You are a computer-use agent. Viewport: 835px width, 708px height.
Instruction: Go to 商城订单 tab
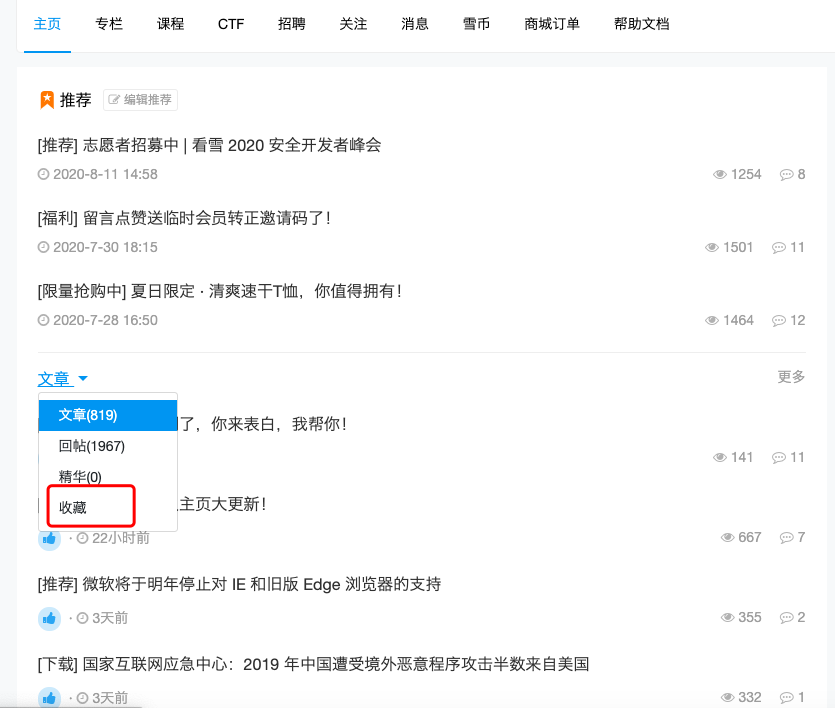(x=552, y=24)
